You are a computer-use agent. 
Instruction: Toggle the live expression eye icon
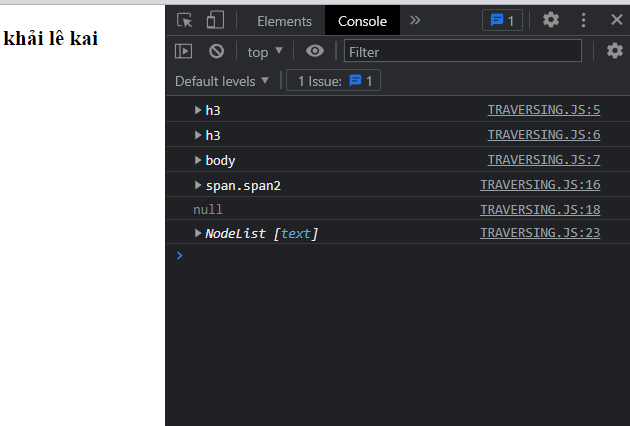[x=315, y=51]
